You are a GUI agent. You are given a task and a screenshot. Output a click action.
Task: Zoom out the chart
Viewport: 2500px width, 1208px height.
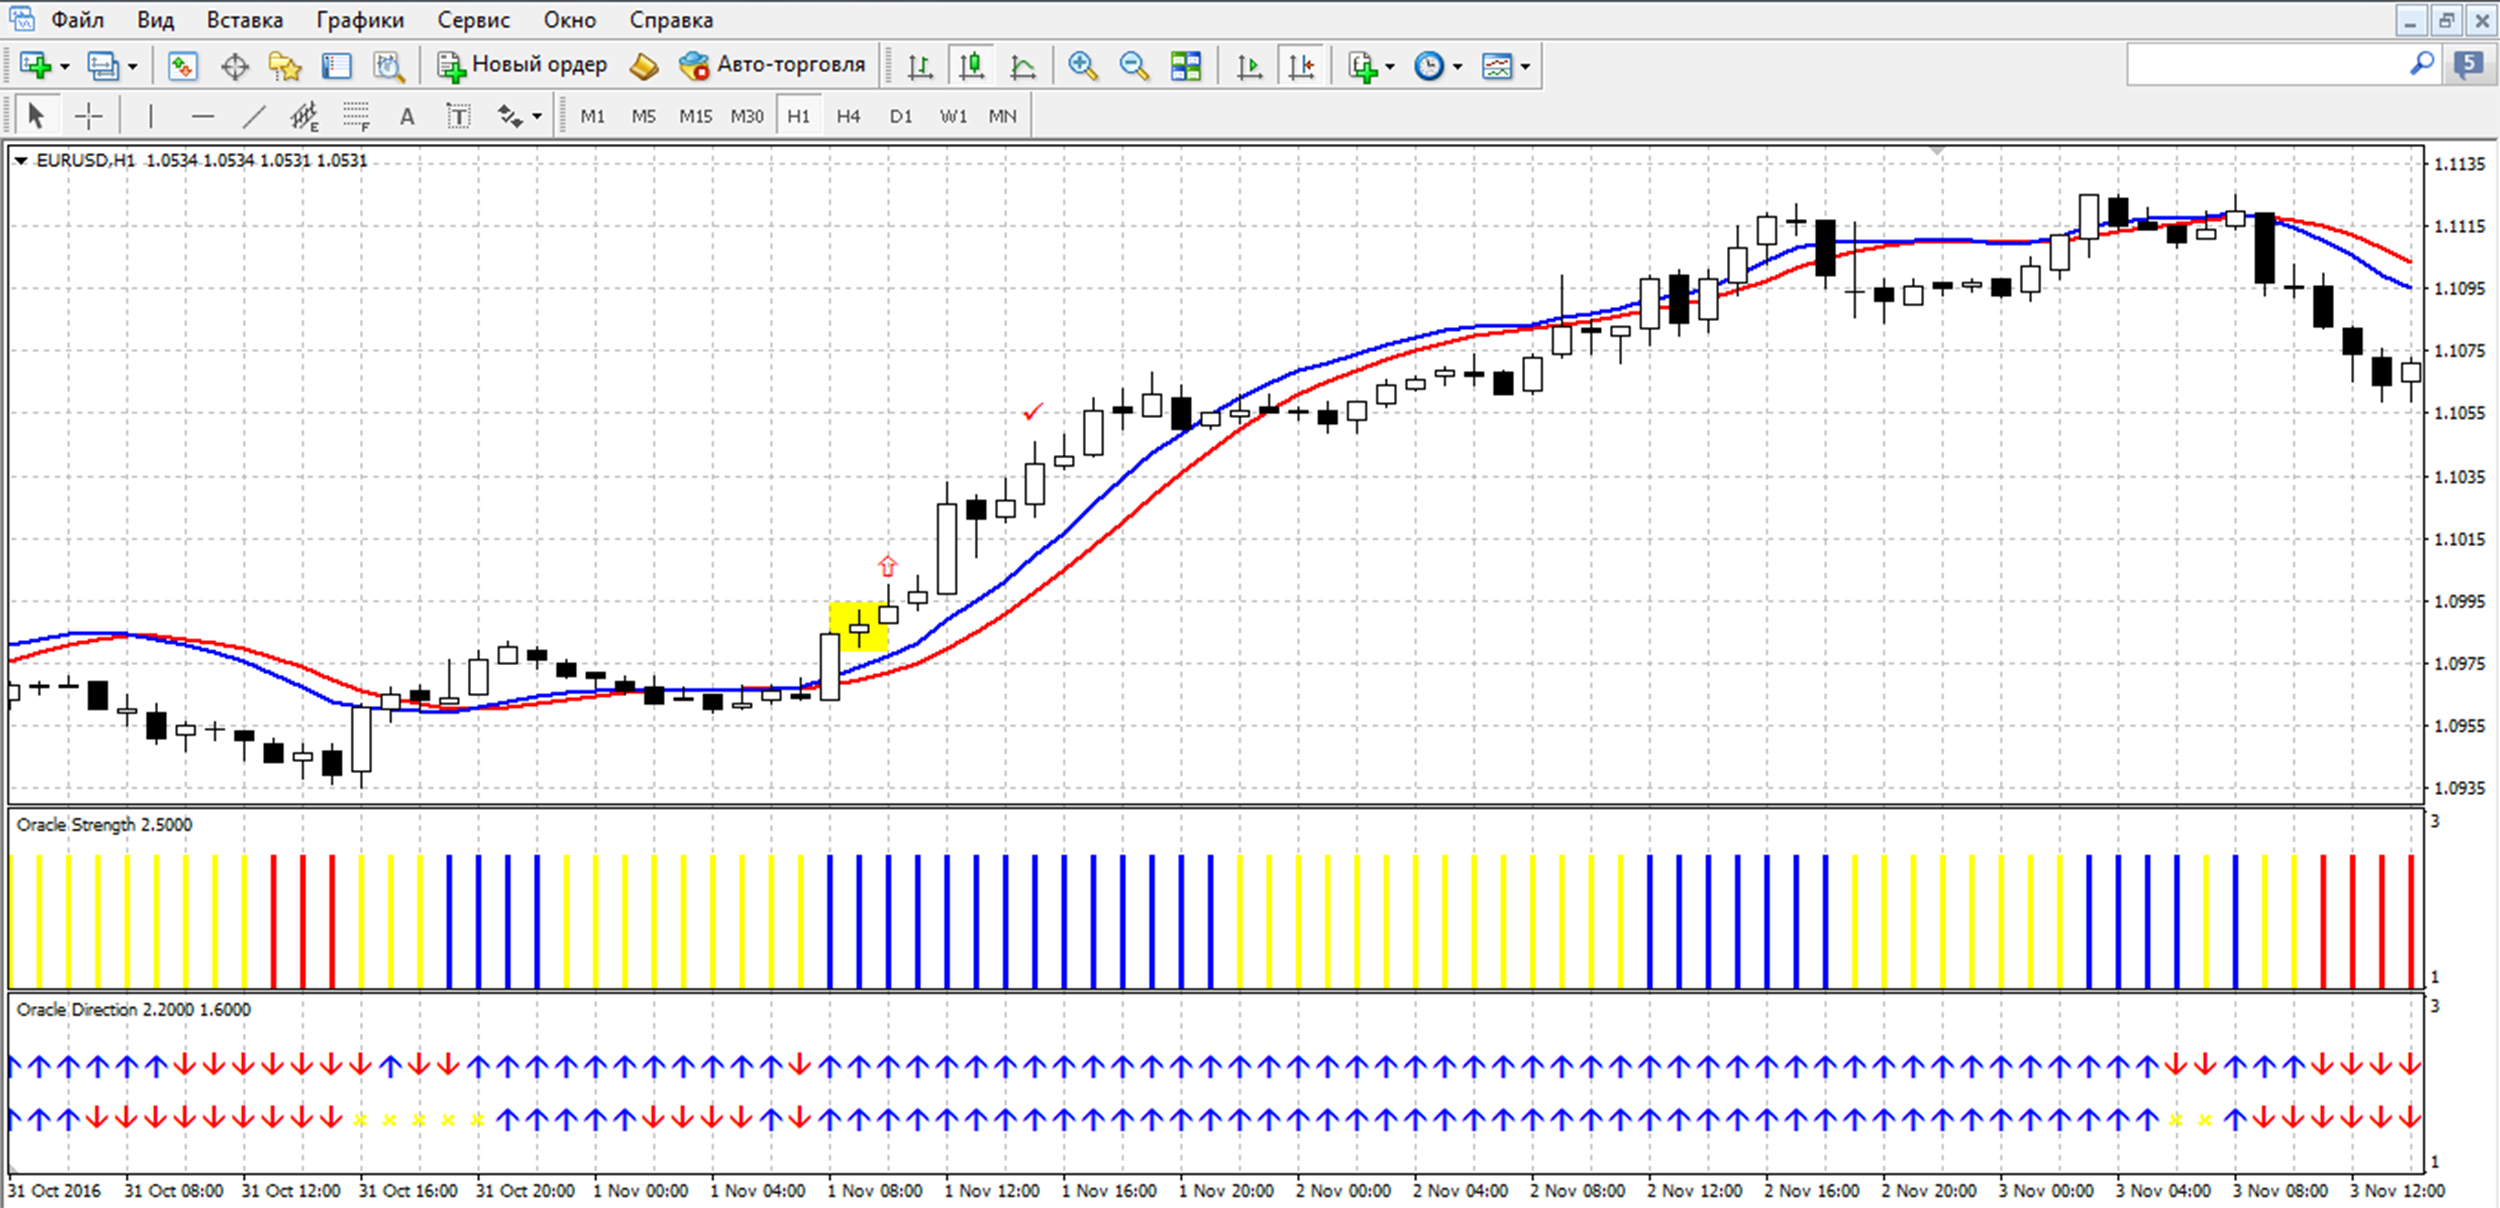(x=1134, y=66)
